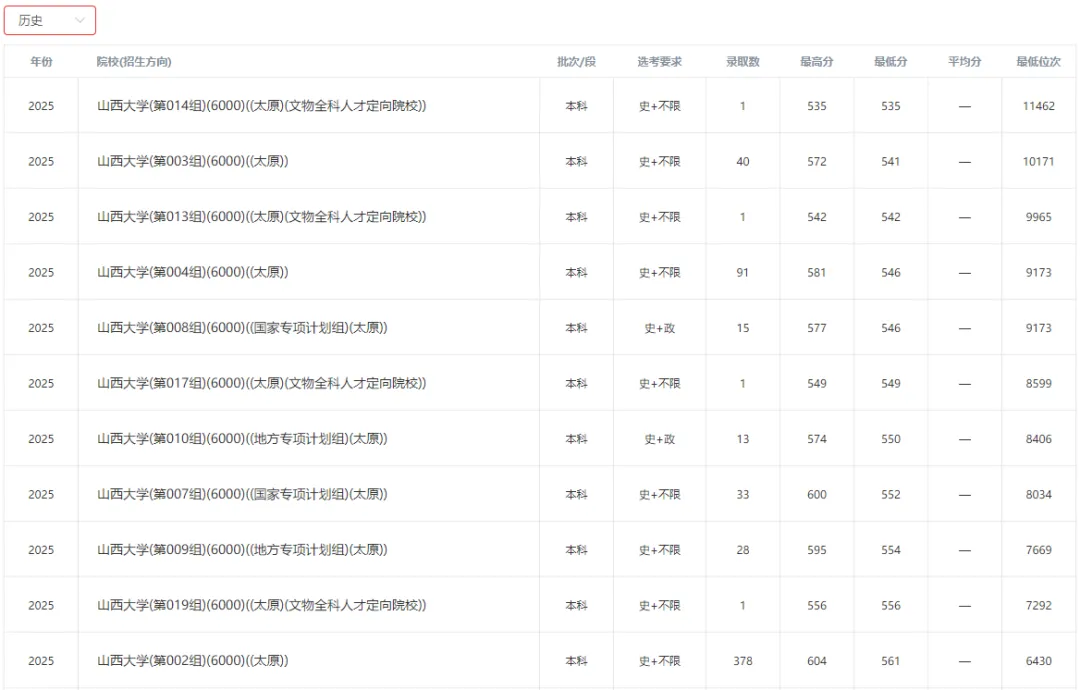Select the 山西大学(第003组) row name

(193, 162)
